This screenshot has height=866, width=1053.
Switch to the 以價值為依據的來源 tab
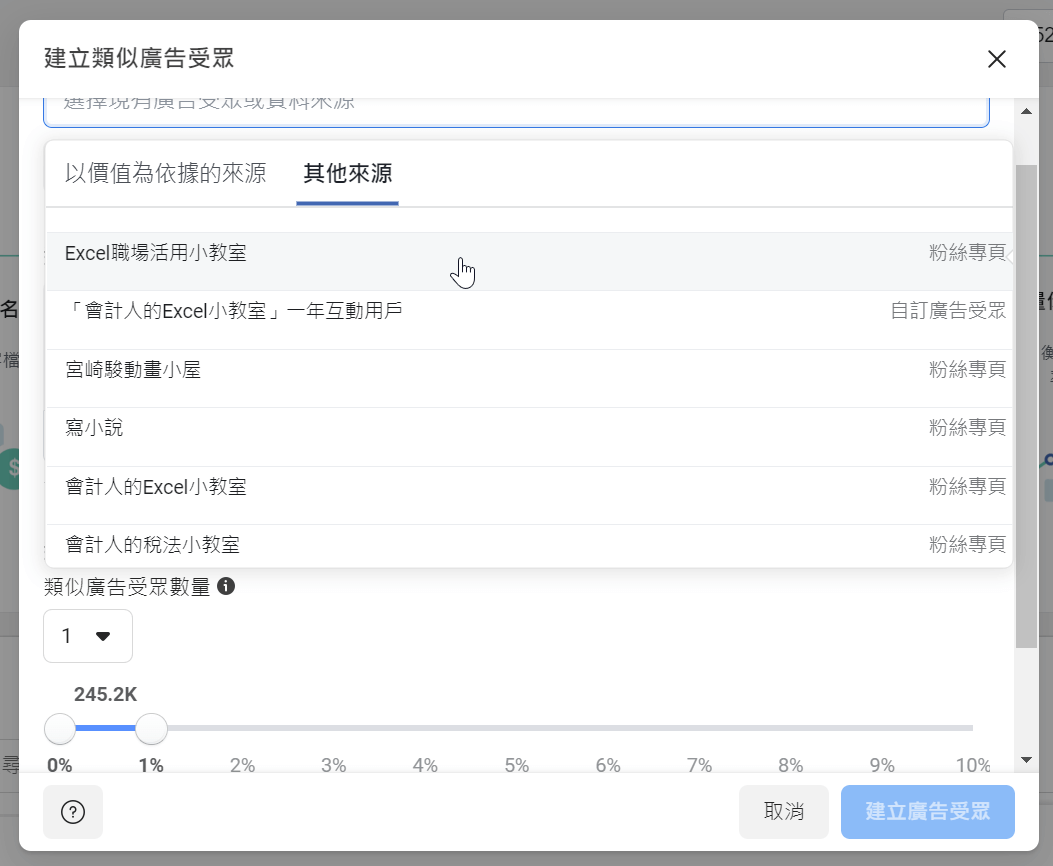click(x=165, y=173)
